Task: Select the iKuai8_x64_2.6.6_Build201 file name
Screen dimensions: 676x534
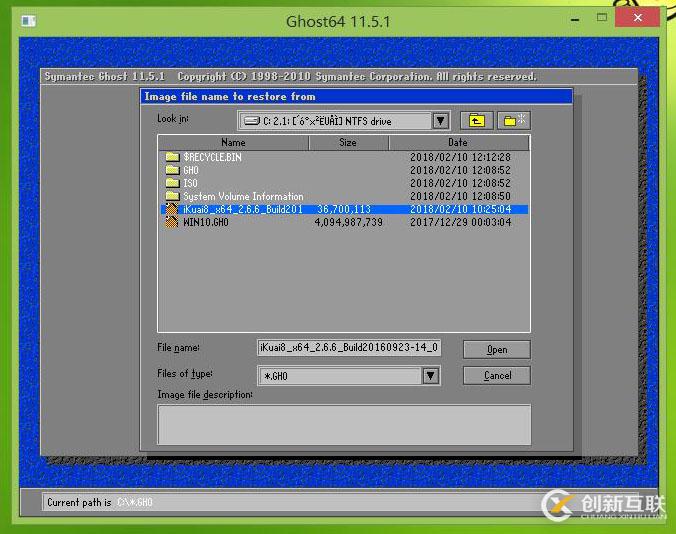Action: pos(243,209)
